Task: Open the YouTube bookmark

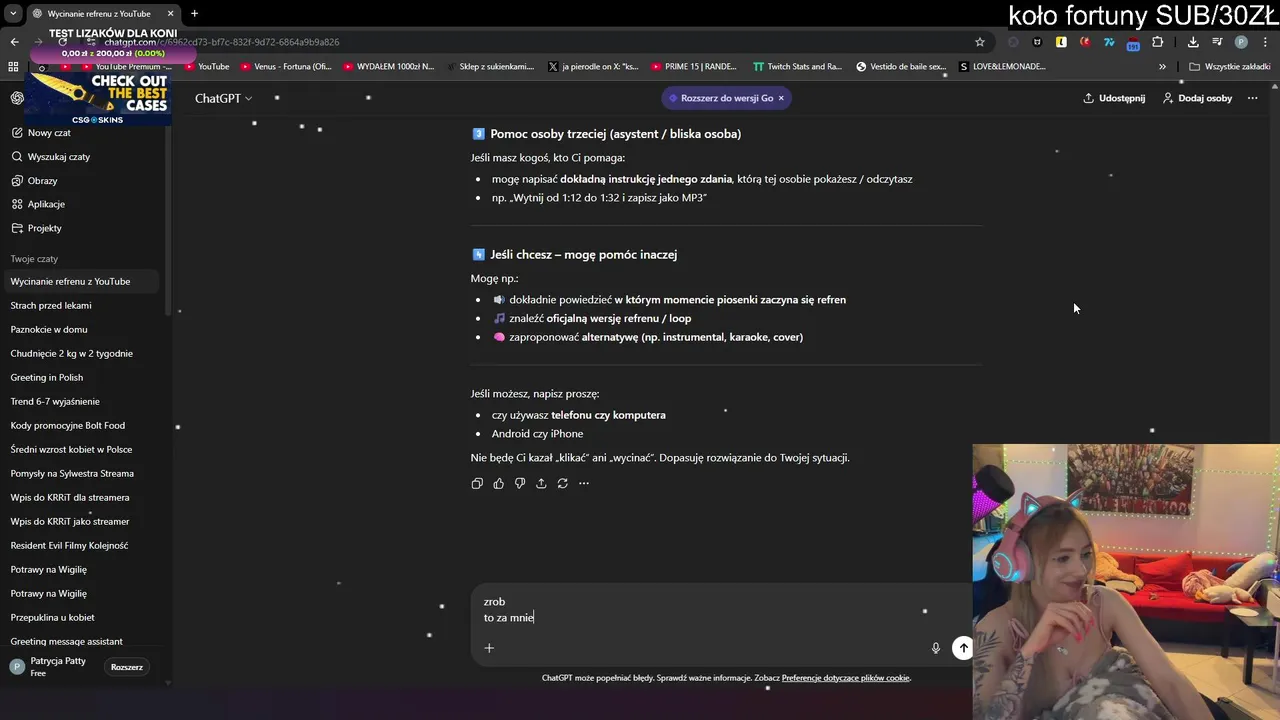Action: (205, 66)
